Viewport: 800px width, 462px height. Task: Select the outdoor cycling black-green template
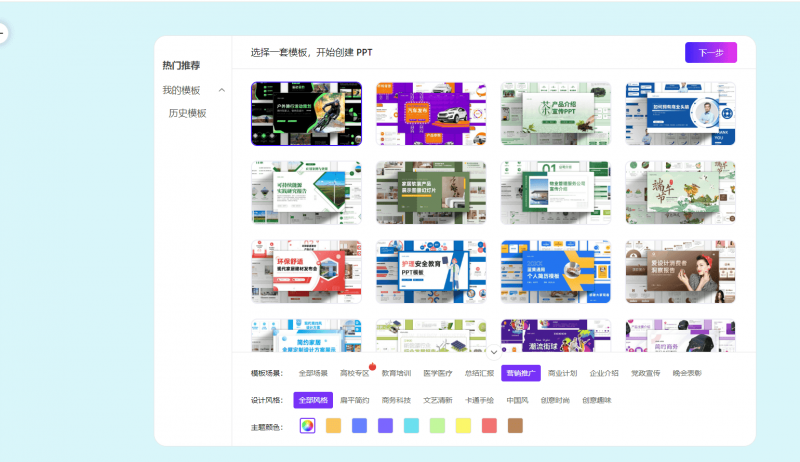pyautogui.click(x=306, y=114)
